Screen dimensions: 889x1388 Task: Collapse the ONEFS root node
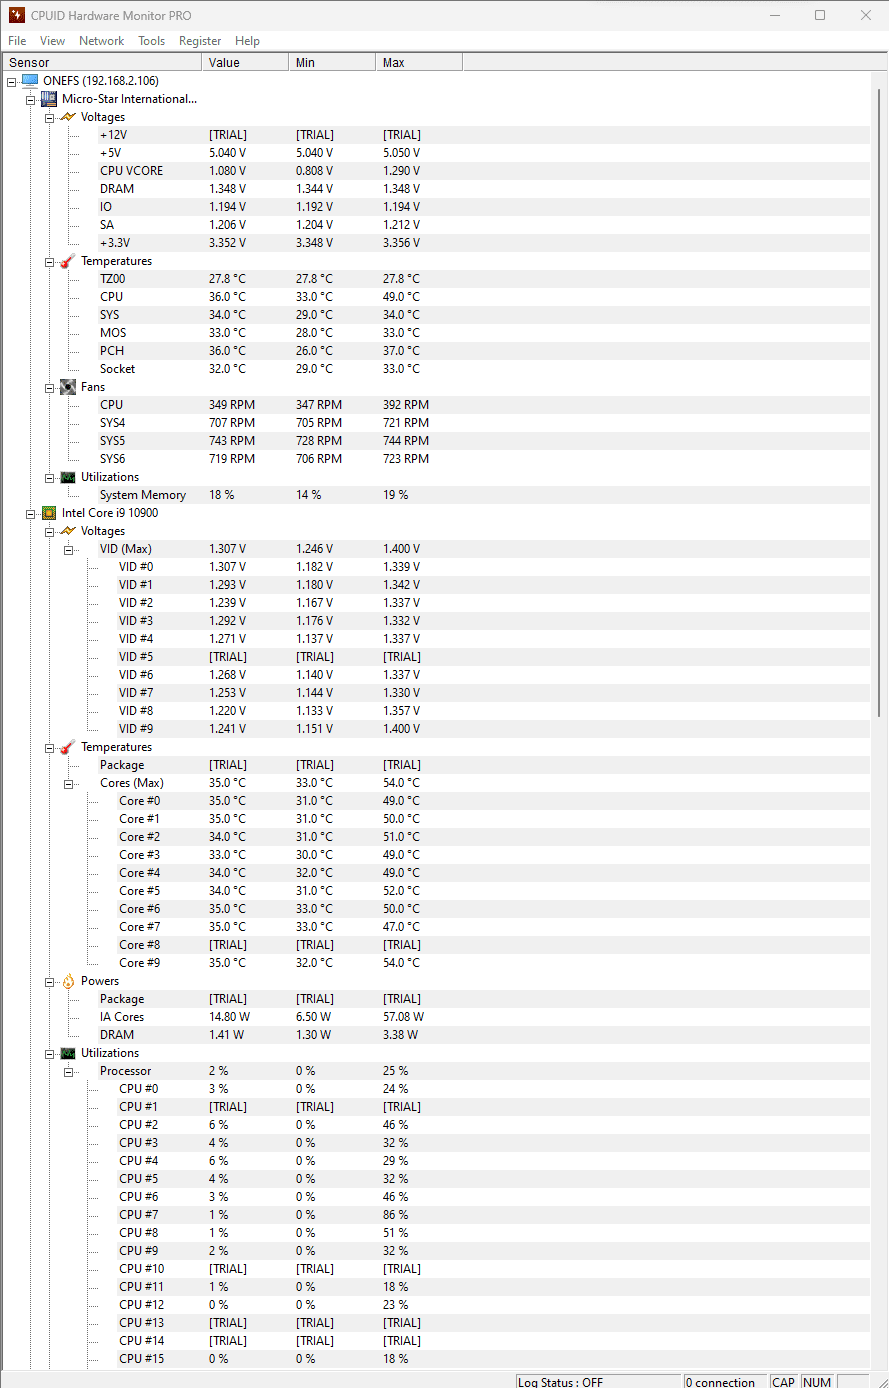pos(12,81)
